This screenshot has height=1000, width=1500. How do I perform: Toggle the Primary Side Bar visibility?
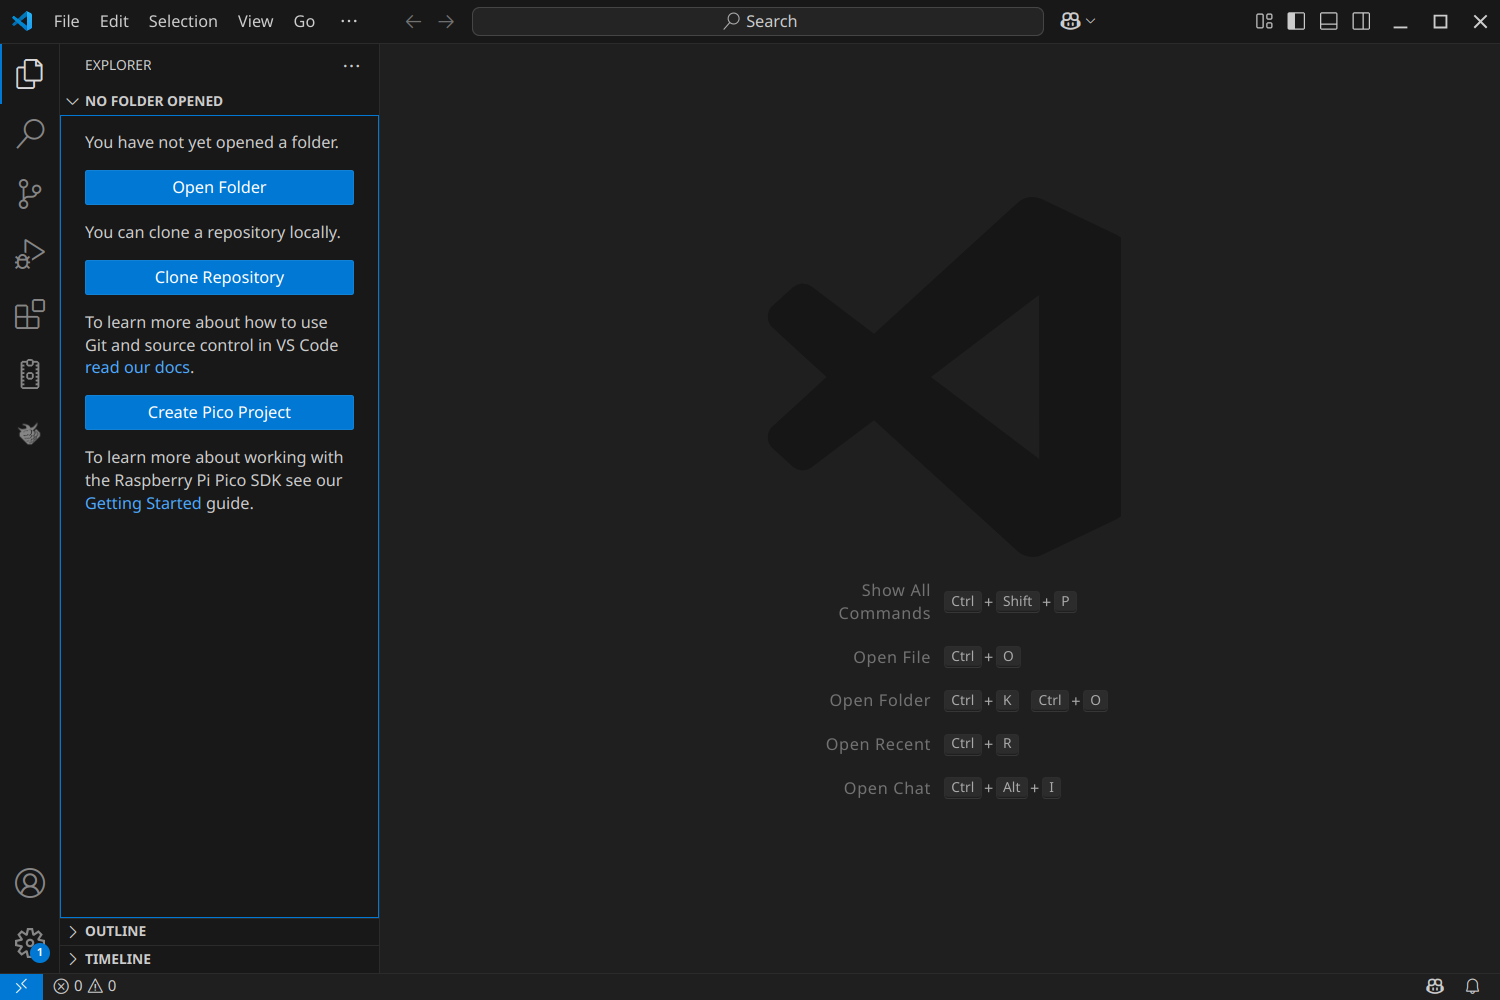[1296, 21]
